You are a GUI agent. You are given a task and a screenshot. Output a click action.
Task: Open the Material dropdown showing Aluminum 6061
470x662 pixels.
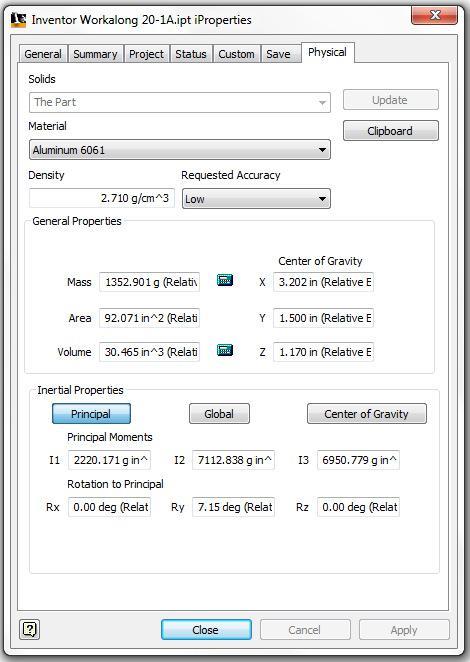(179, 150)
